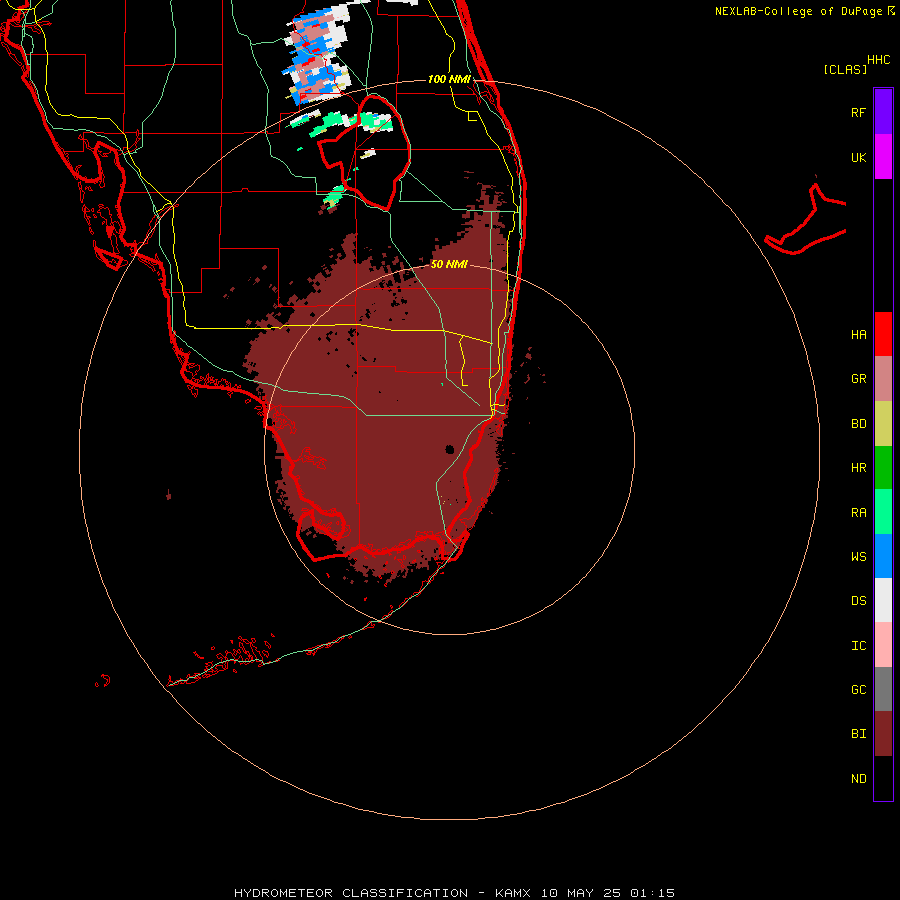Click the HR legend label
Screen dimensions: 900x900
click(x=858, y=467)
